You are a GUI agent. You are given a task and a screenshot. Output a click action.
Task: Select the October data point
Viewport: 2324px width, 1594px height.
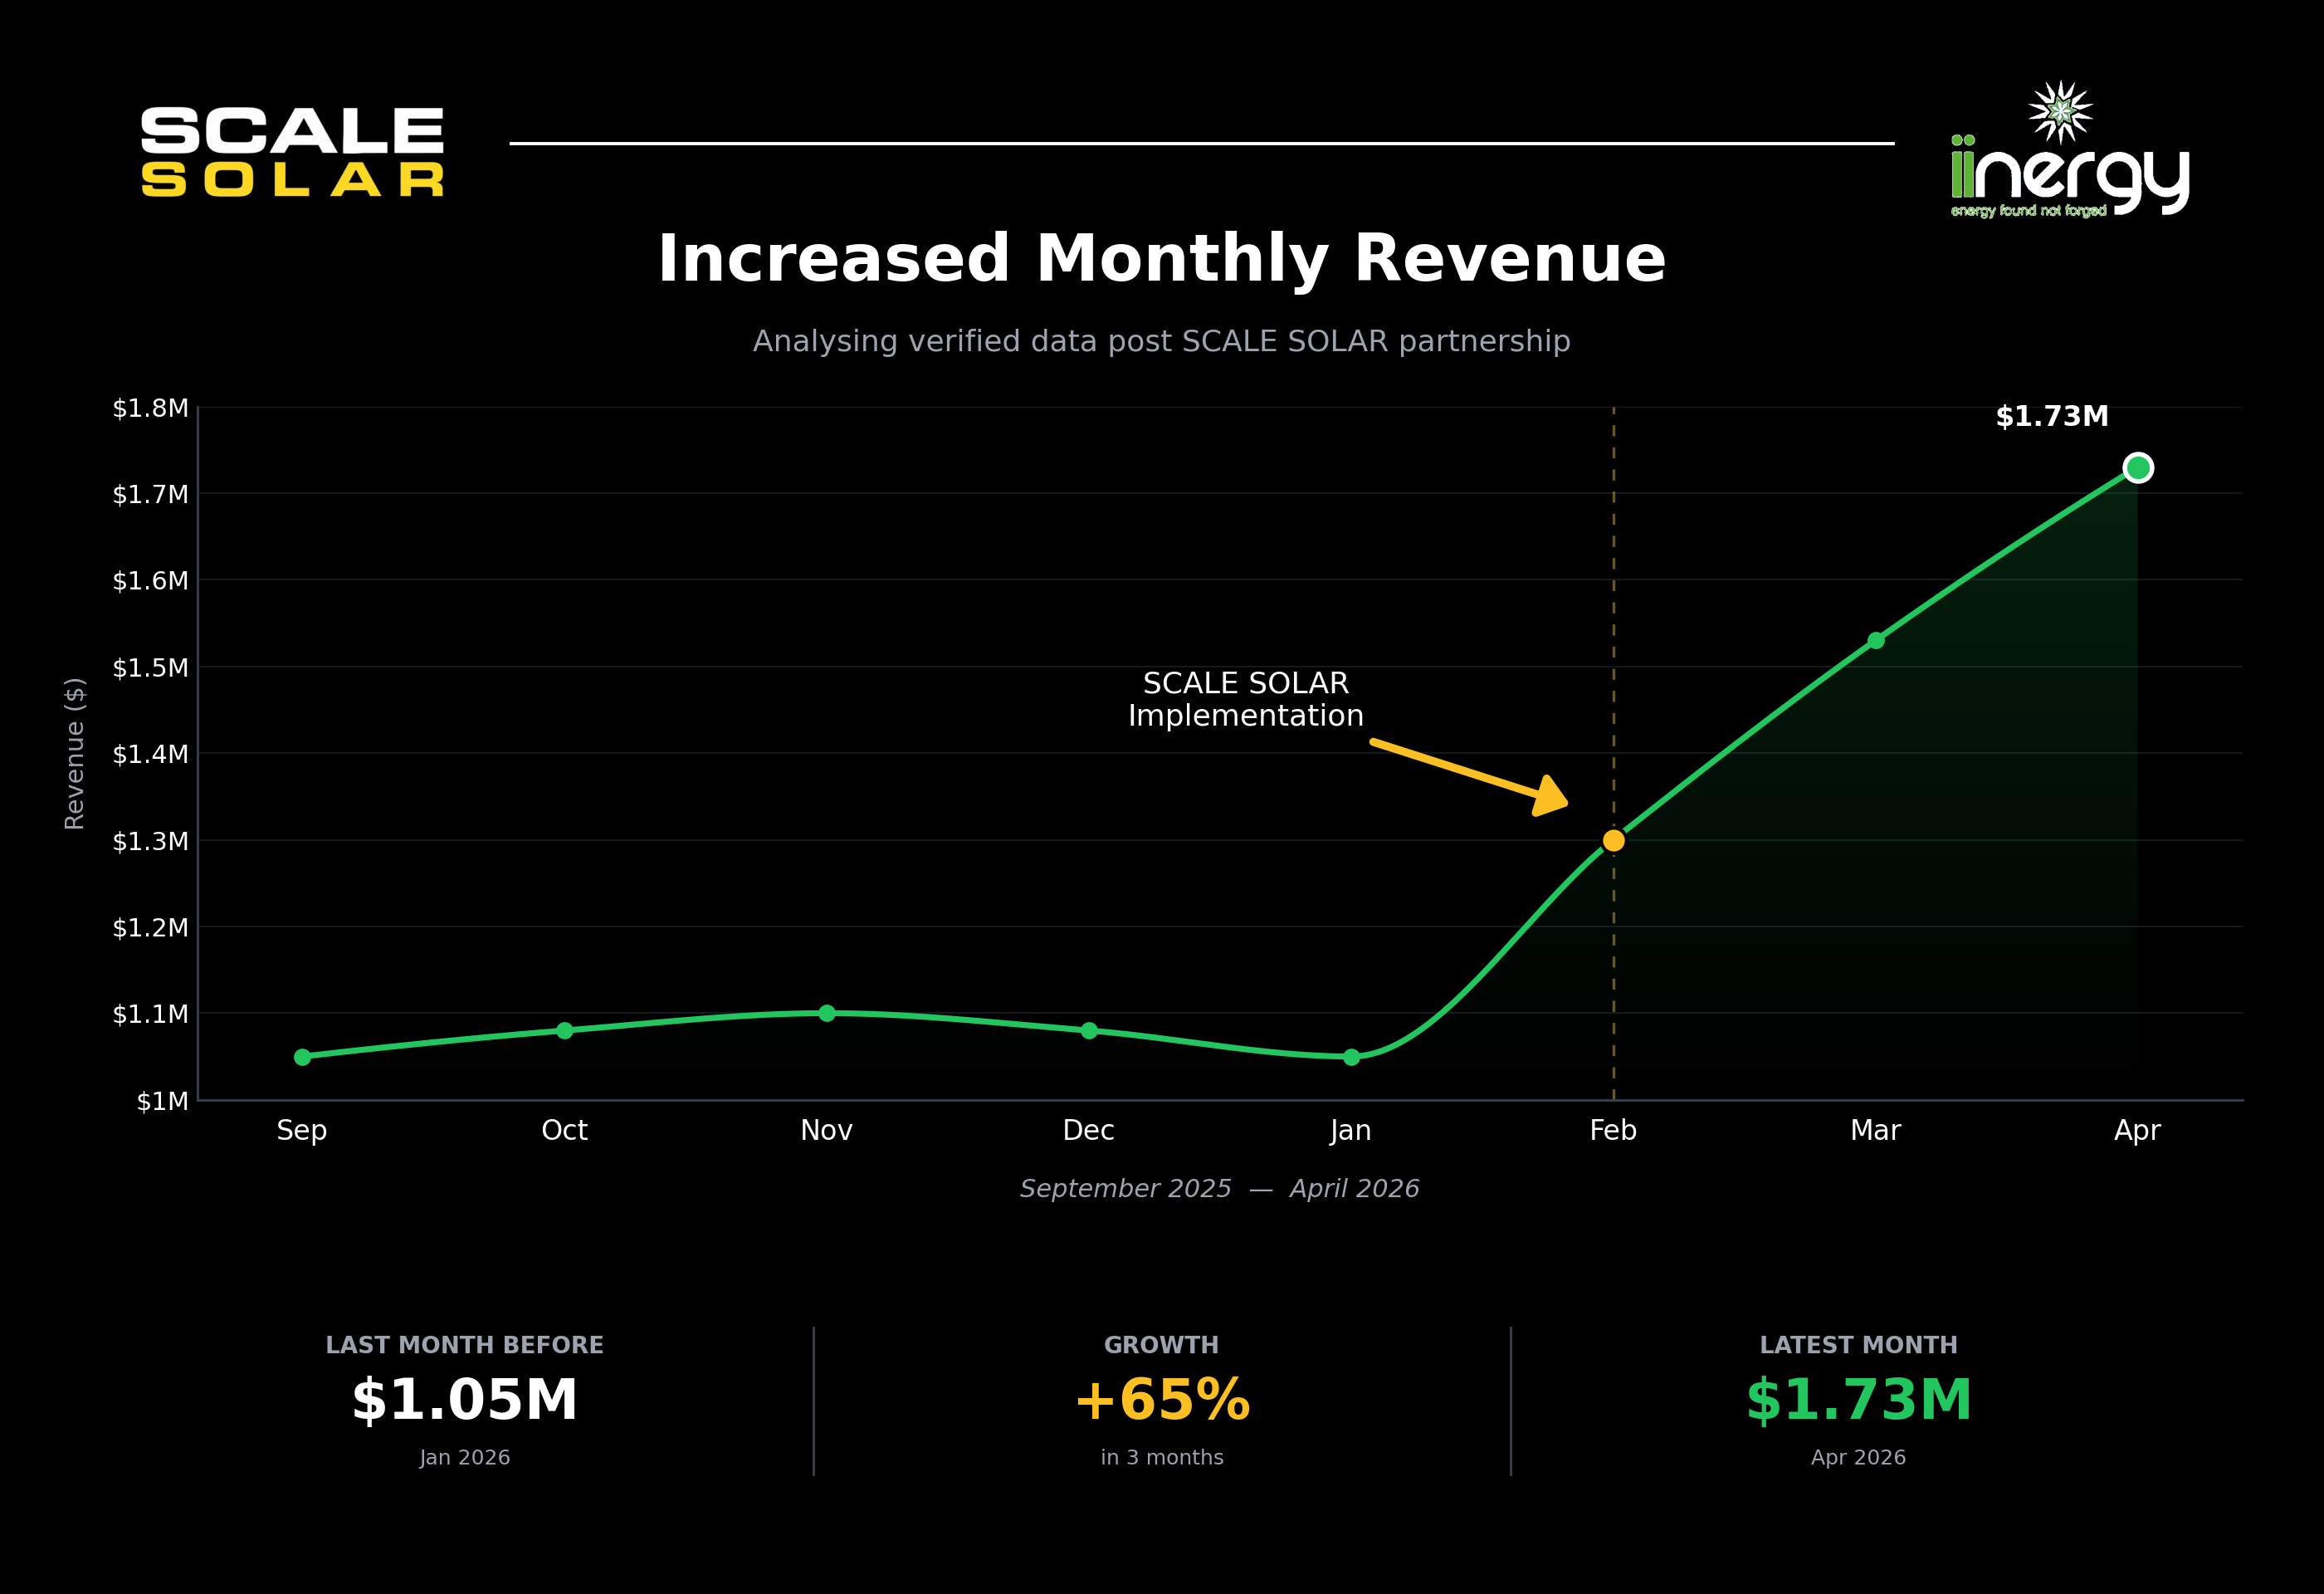[x=564, y=1031]
